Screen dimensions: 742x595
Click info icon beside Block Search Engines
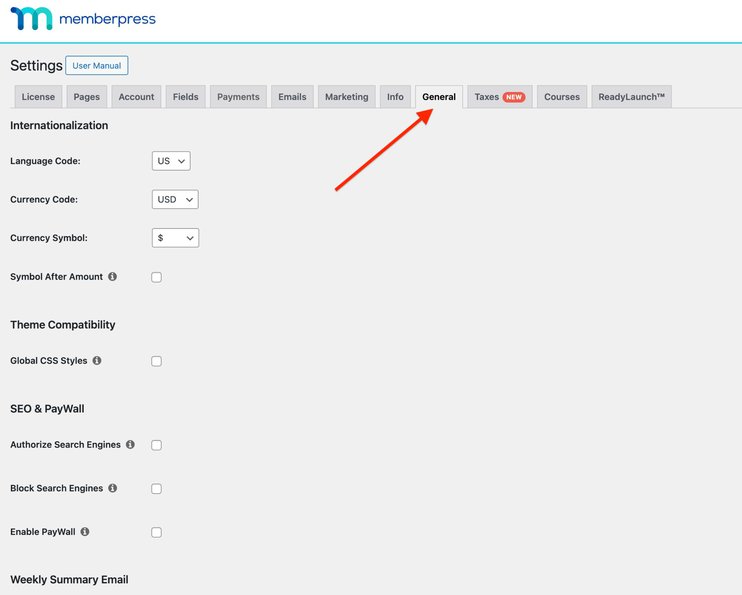coord(112,489)
